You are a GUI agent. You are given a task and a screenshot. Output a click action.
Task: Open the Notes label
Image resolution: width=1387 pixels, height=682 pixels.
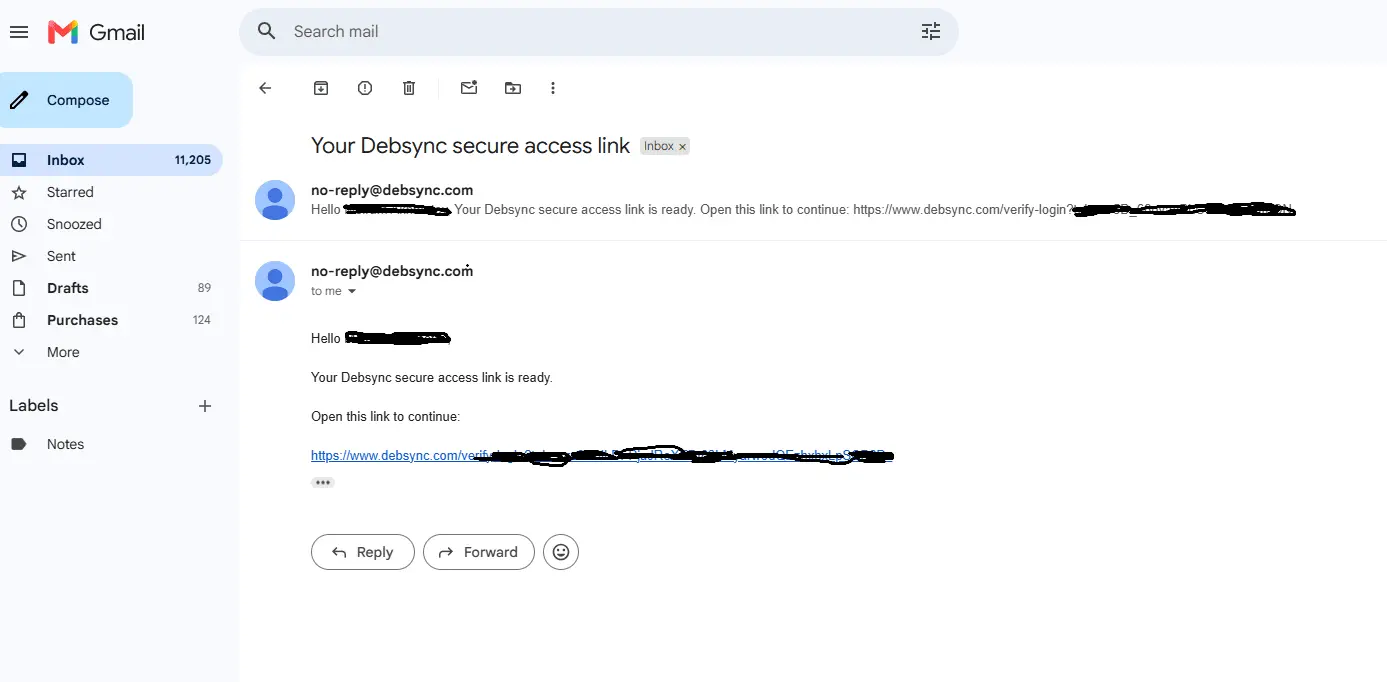[x=110, y=444]
